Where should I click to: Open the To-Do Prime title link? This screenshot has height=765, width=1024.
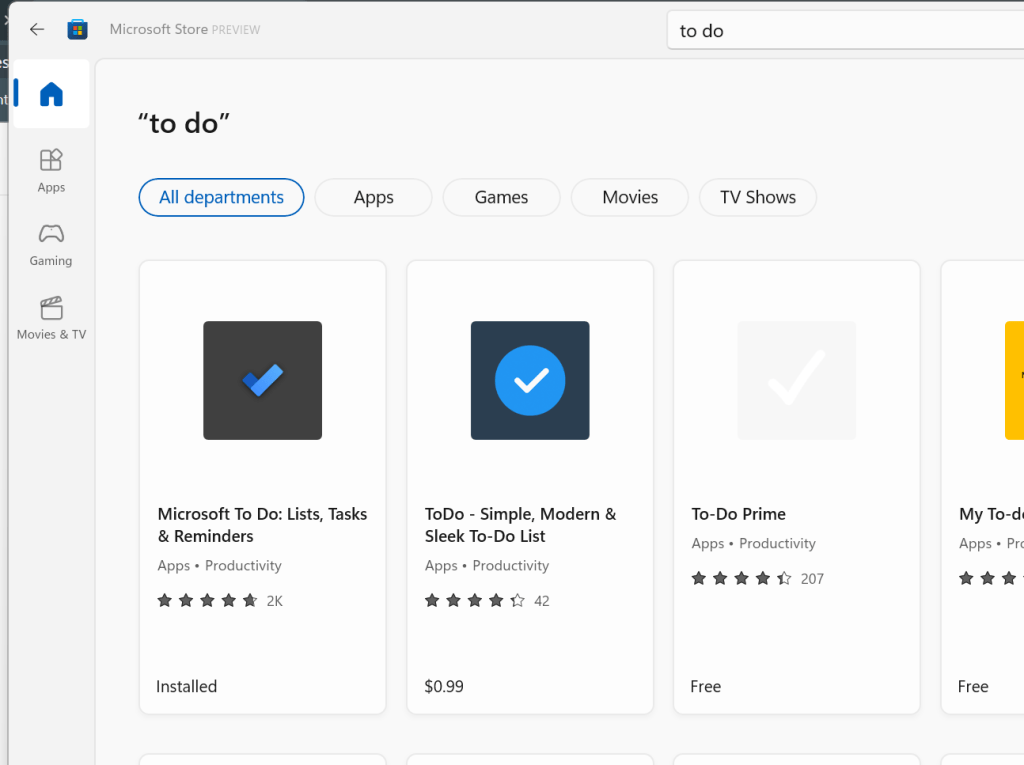tap(739, 514)
